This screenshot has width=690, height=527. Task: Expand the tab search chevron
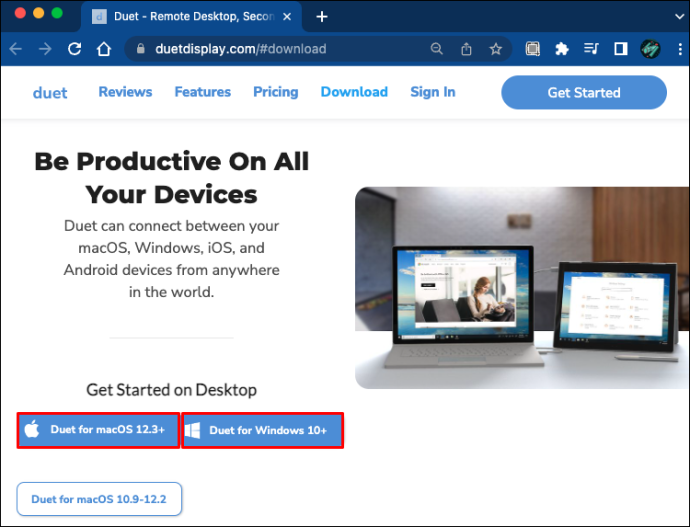(679, 17)
